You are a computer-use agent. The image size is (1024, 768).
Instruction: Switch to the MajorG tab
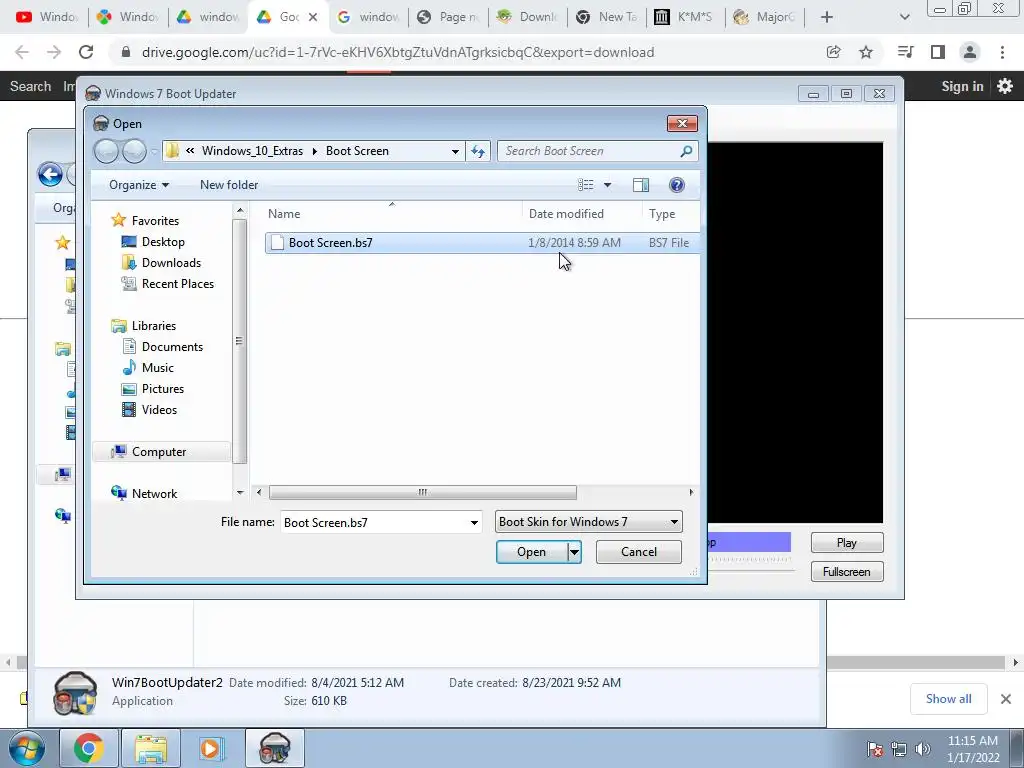[765, 17]
